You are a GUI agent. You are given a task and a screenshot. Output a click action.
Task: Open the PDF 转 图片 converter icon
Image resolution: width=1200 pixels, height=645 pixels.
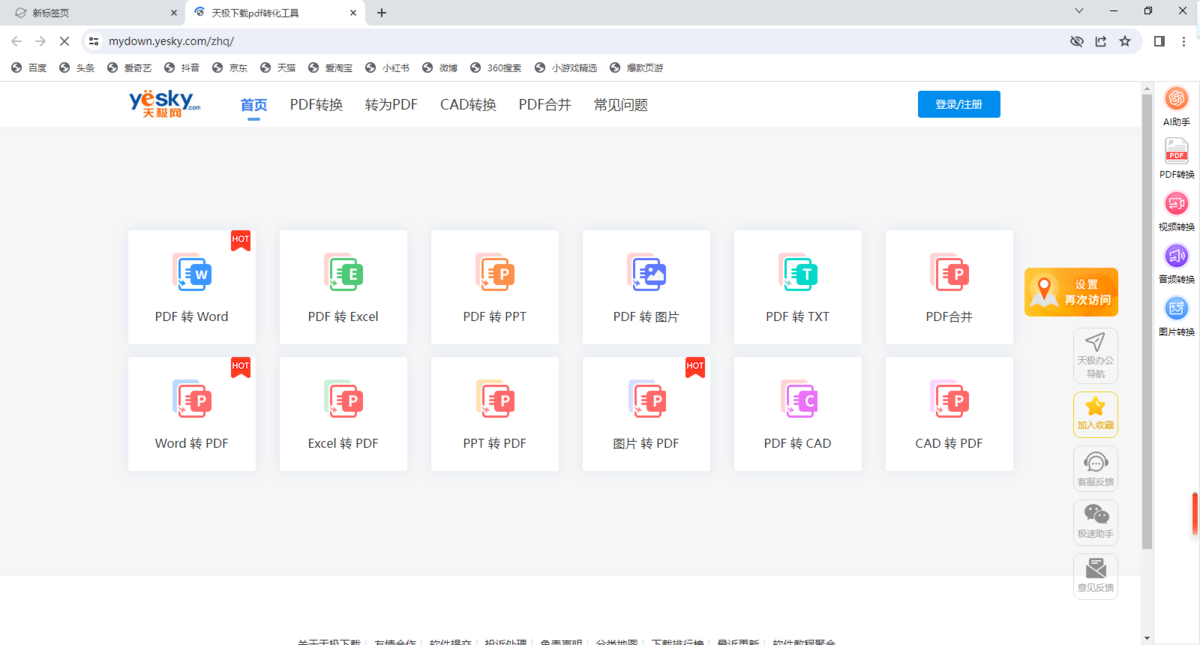646,273
